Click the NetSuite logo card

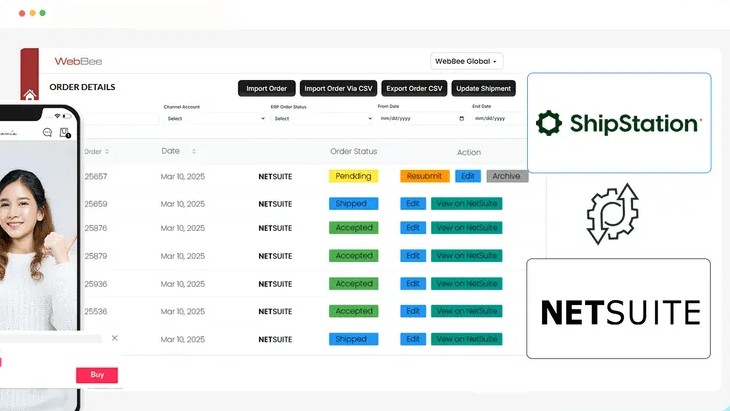(x=619, y=309)
